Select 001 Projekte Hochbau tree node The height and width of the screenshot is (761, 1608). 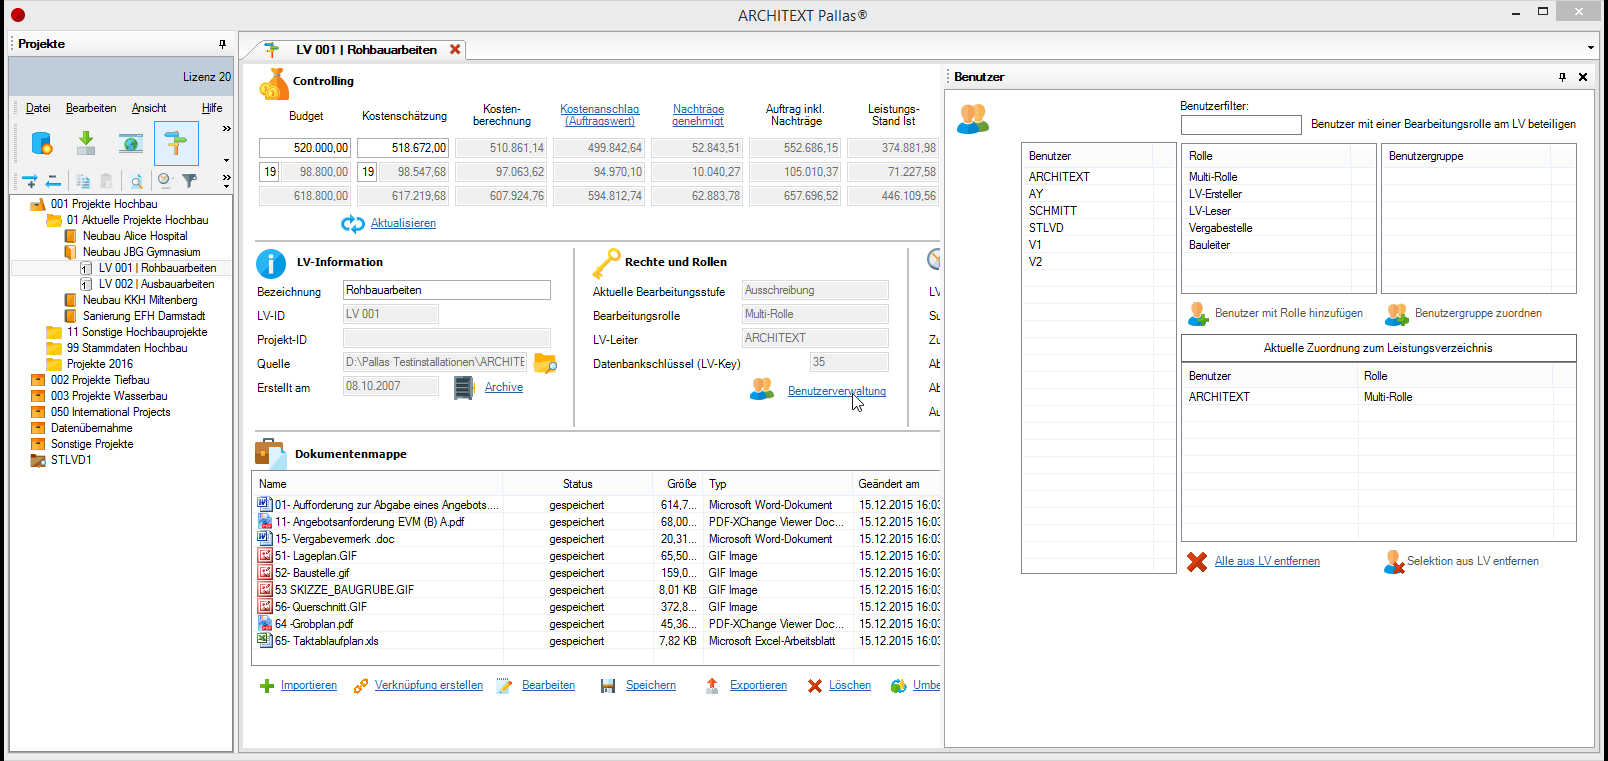104,204
